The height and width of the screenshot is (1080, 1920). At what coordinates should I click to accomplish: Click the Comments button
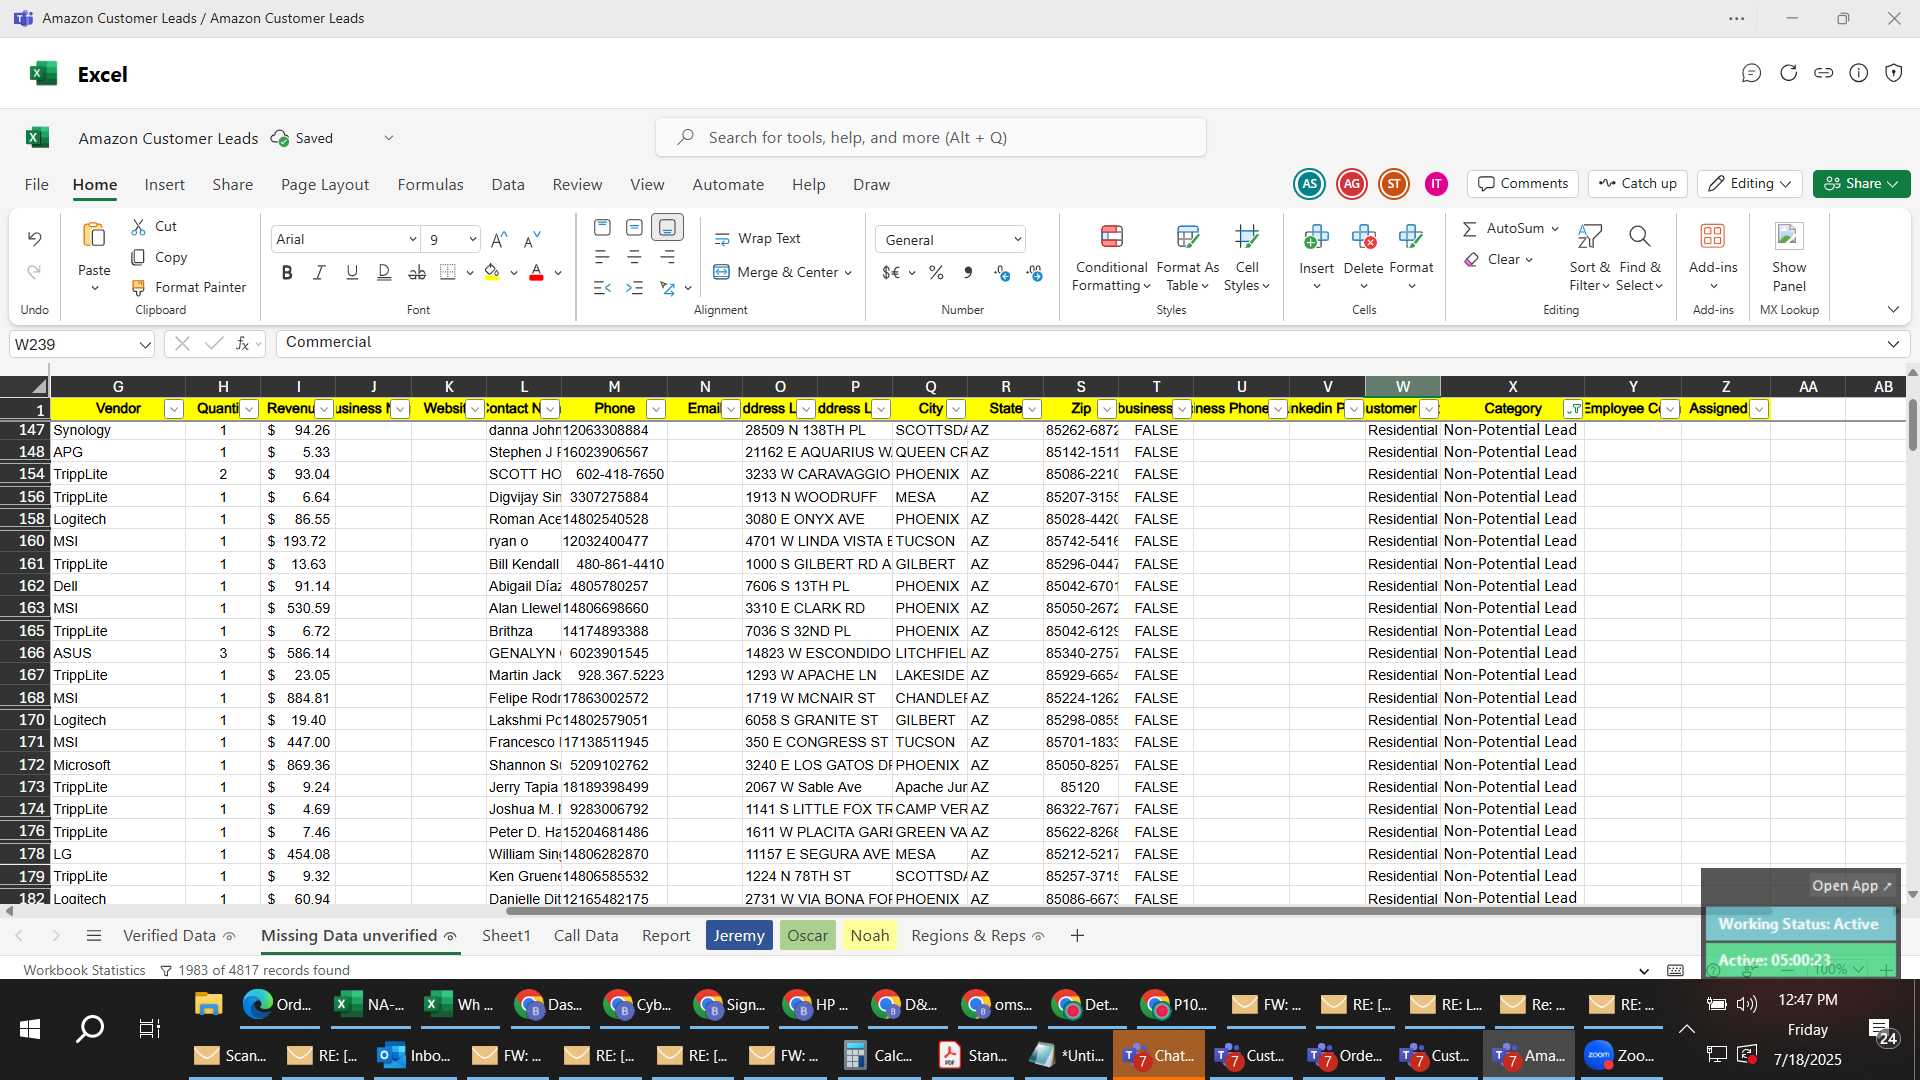click(x=1523, y=184)
